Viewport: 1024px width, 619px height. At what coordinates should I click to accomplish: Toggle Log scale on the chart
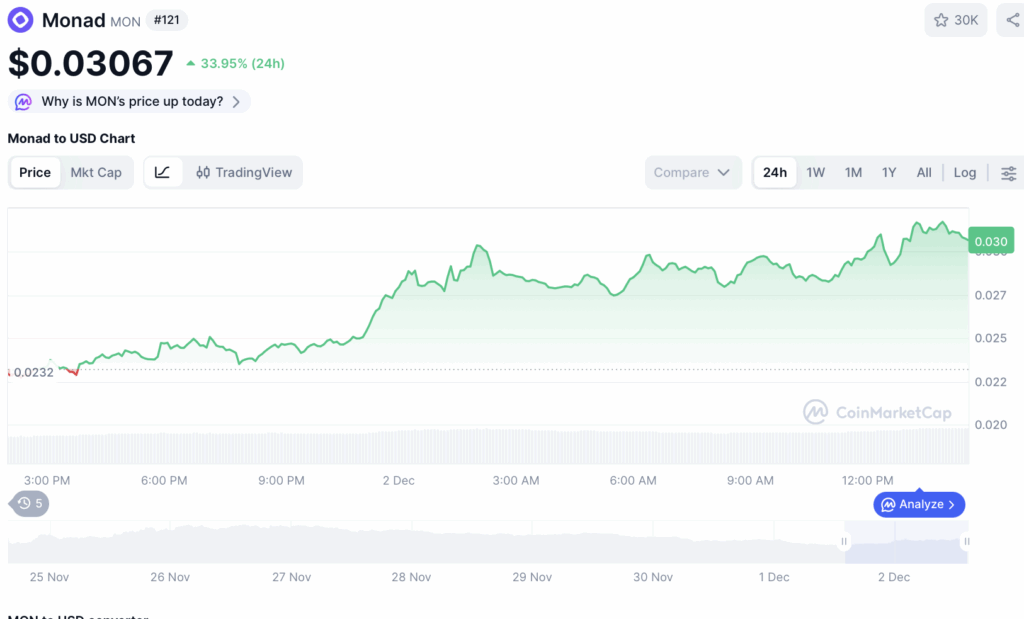click(x=964, y=172)
